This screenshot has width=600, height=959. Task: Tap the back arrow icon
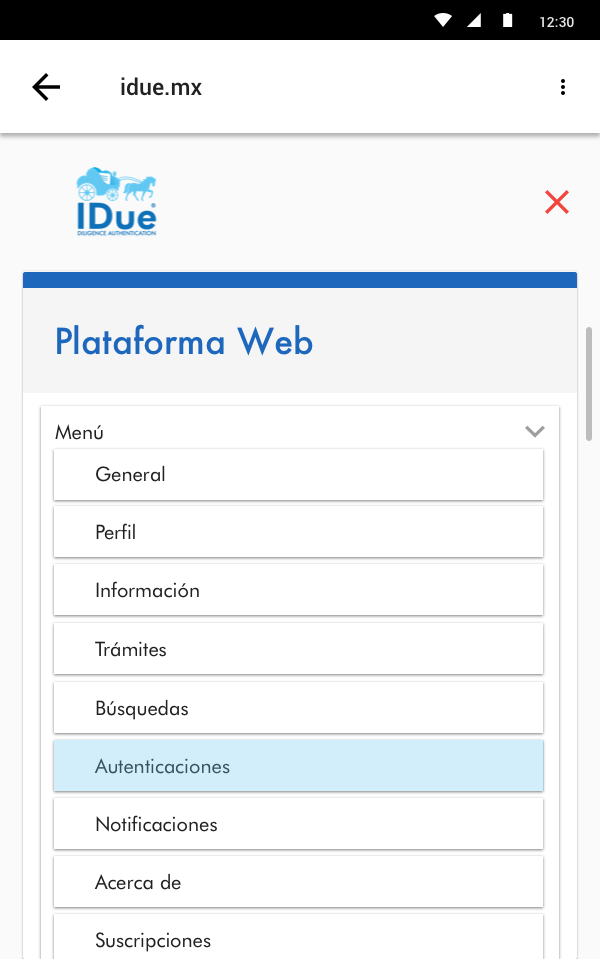click(x=46, y=87)
